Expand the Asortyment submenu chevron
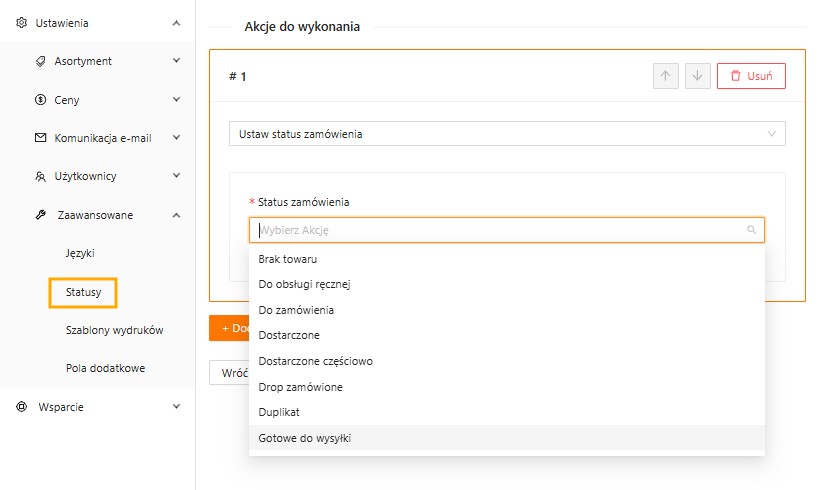The width and height of the screenshot is (824, 490). (176, 61)
